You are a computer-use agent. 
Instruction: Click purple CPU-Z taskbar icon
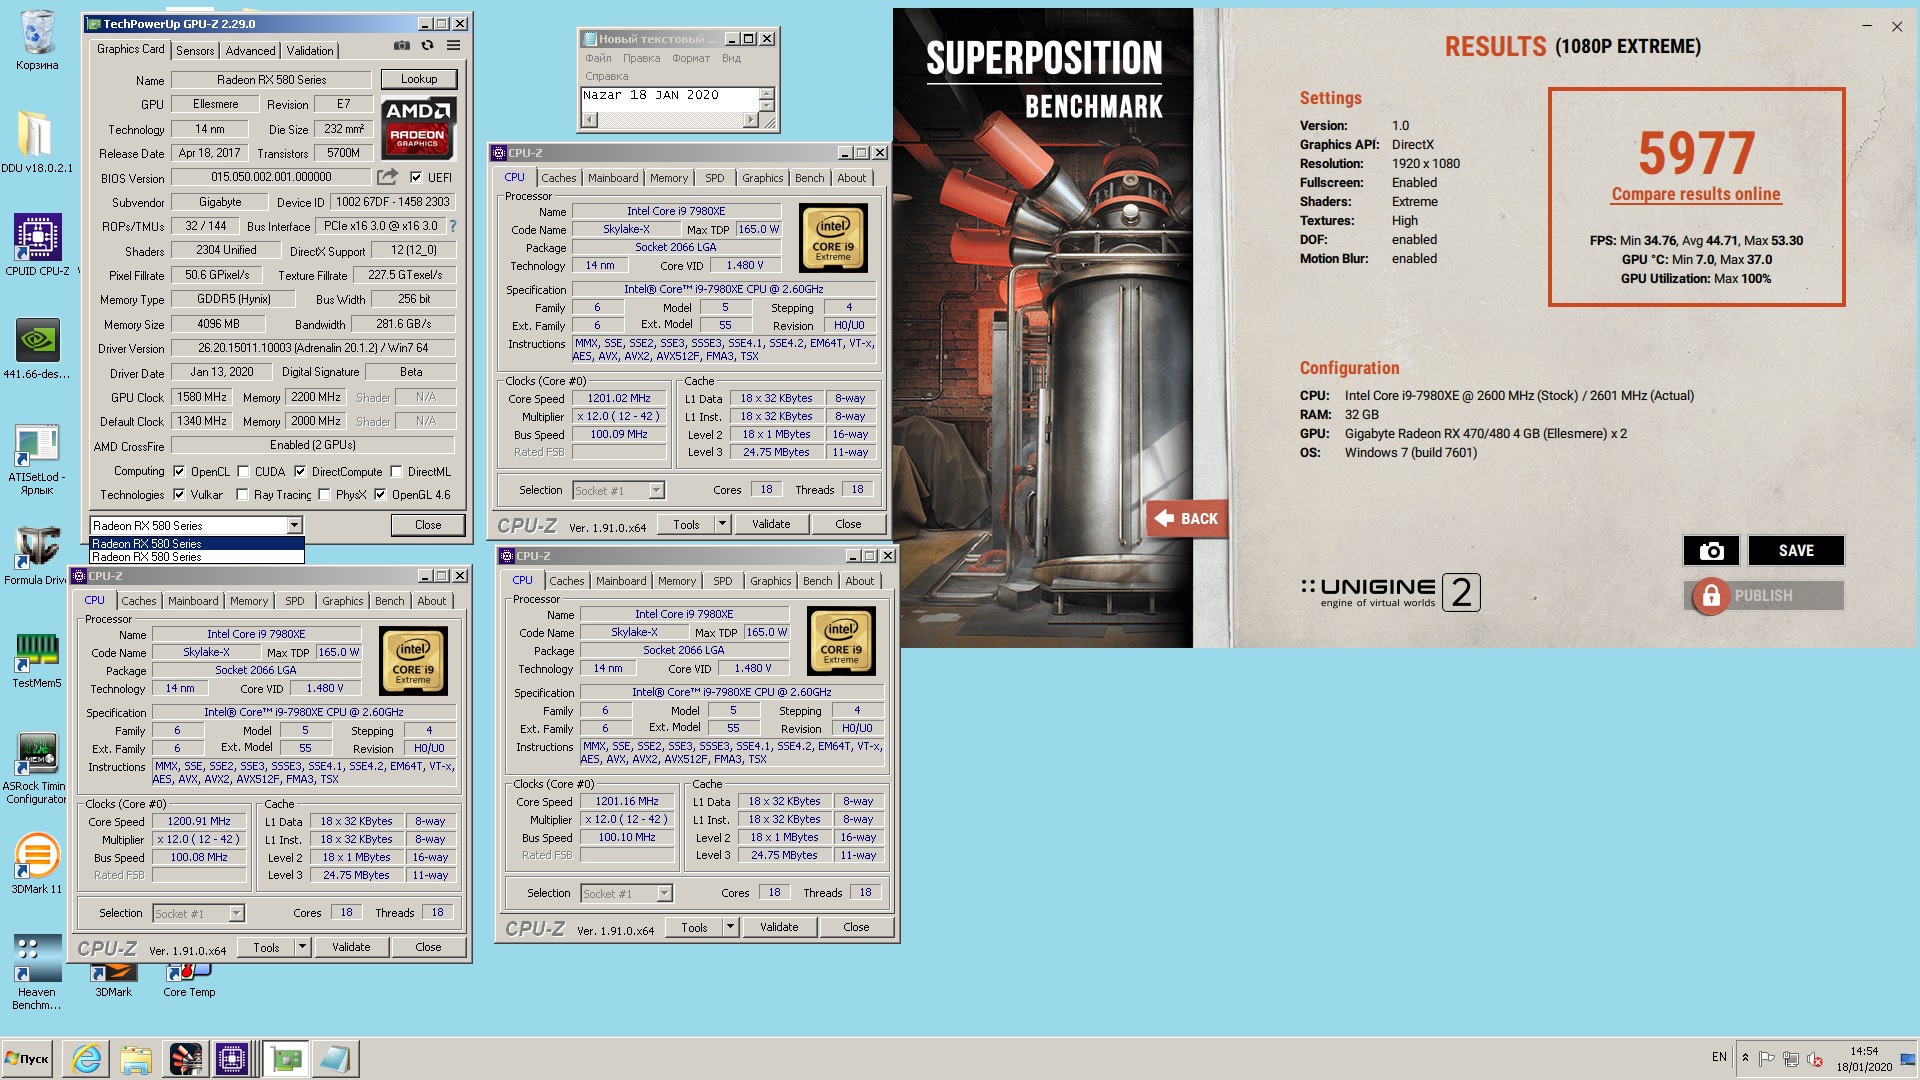pos(232,1058)
